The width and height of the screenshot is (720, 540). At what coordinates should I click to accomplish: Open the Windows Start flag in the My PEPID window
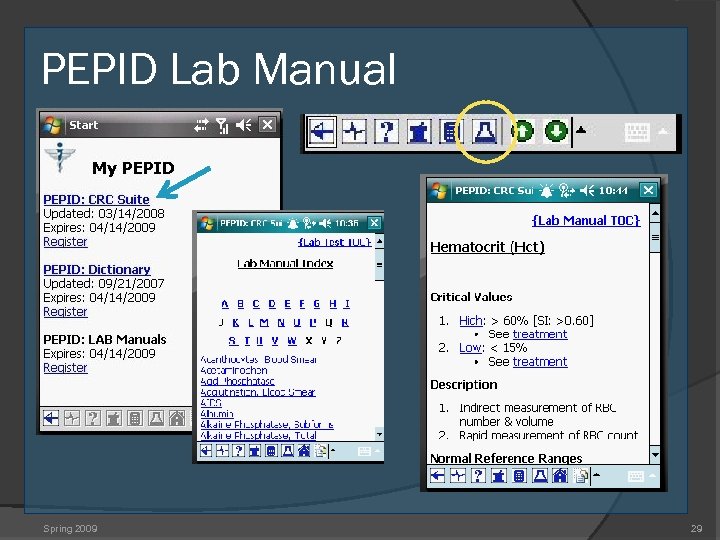coord(52,125)
